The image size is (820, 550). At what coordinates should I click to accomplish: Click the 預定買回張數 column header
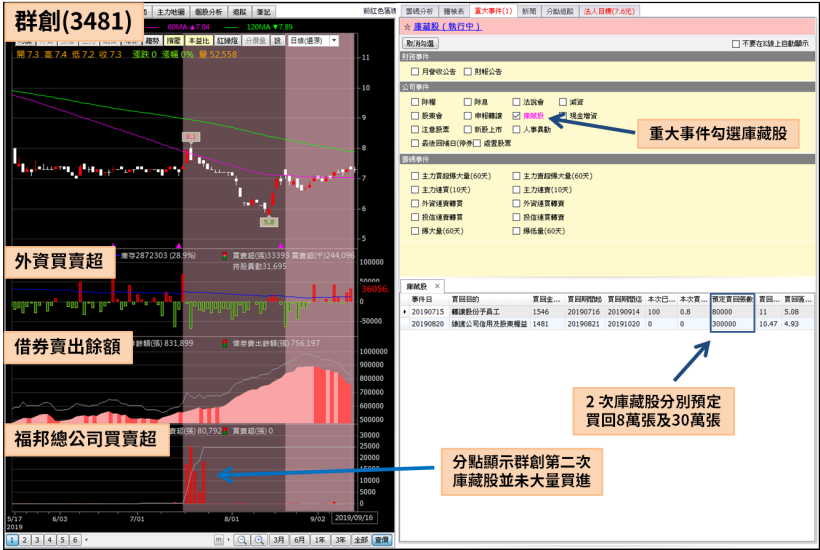coord(732,299)
